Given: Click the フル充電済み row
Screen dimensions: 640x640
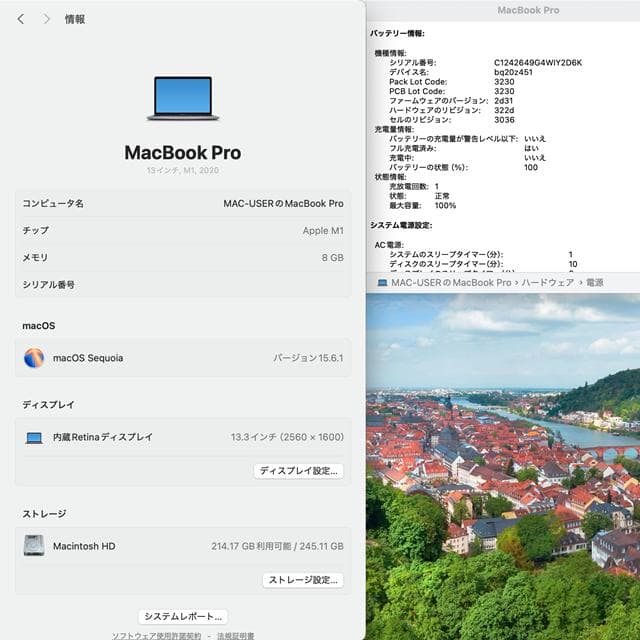Looking at the screenshot, I should tap(464, 148).
